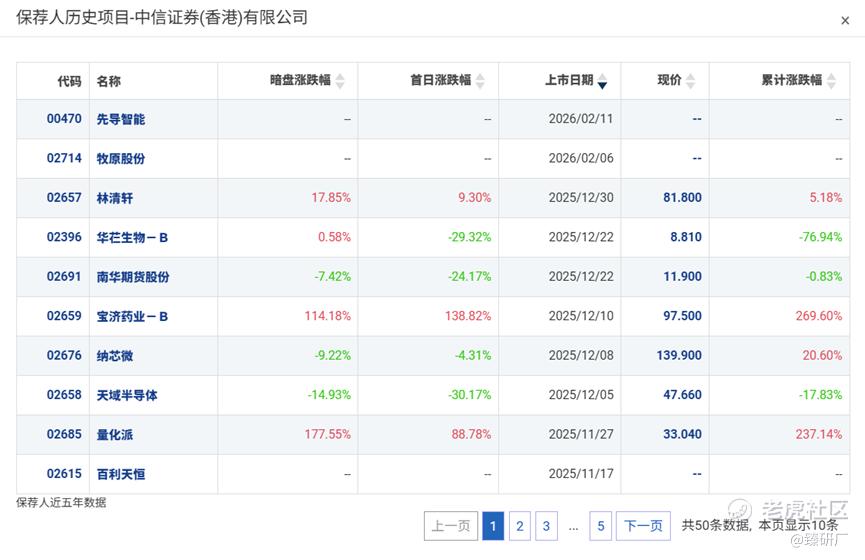Click the 上一页 previous page button
865x560 pixels.
(x=451, y=526)
